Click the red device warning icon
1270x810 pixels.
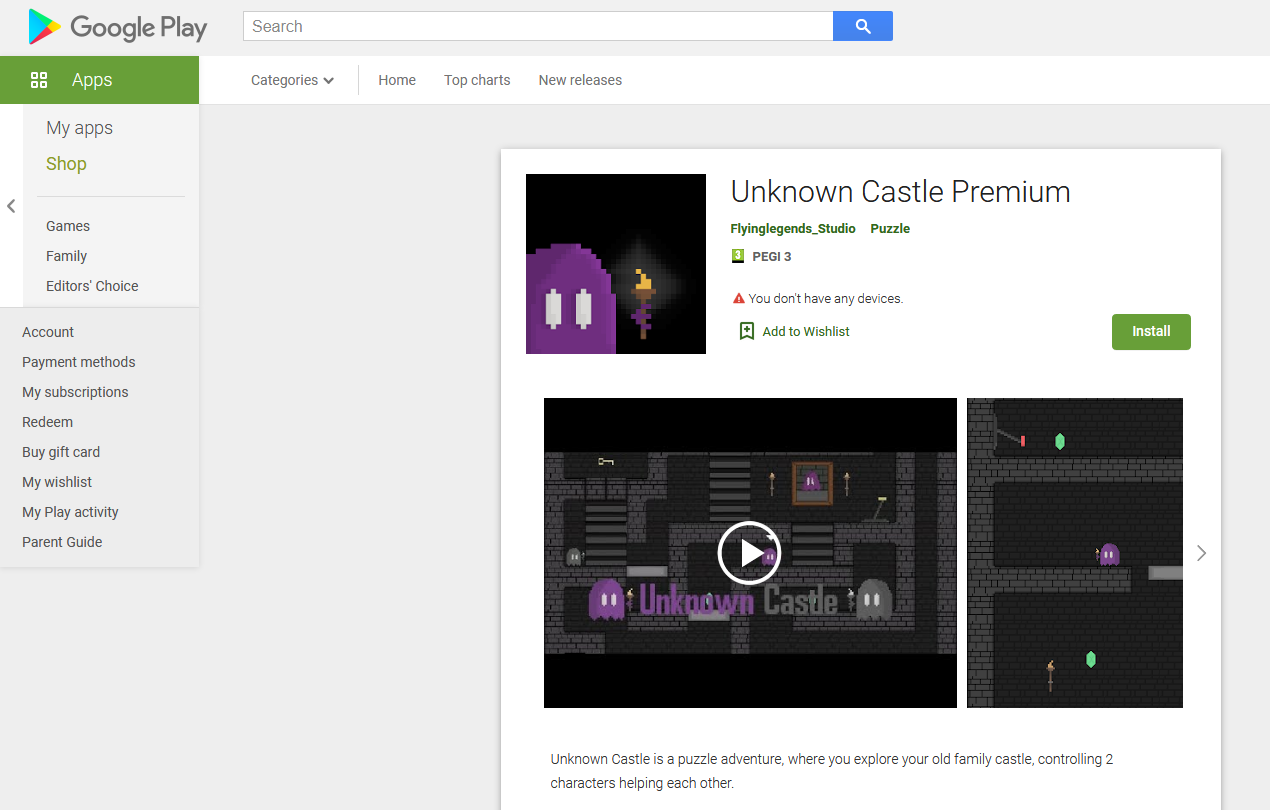(x=739, y=298)
